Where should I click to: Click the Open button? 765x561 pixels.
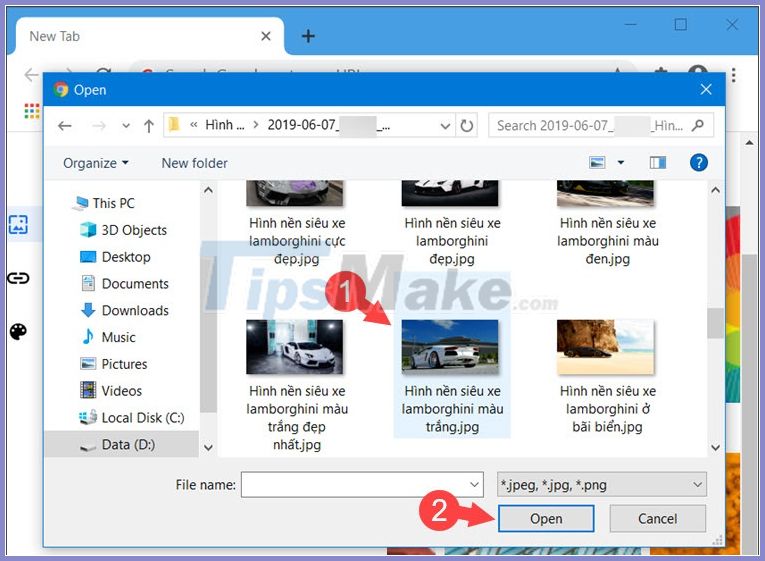click(546, 518)
